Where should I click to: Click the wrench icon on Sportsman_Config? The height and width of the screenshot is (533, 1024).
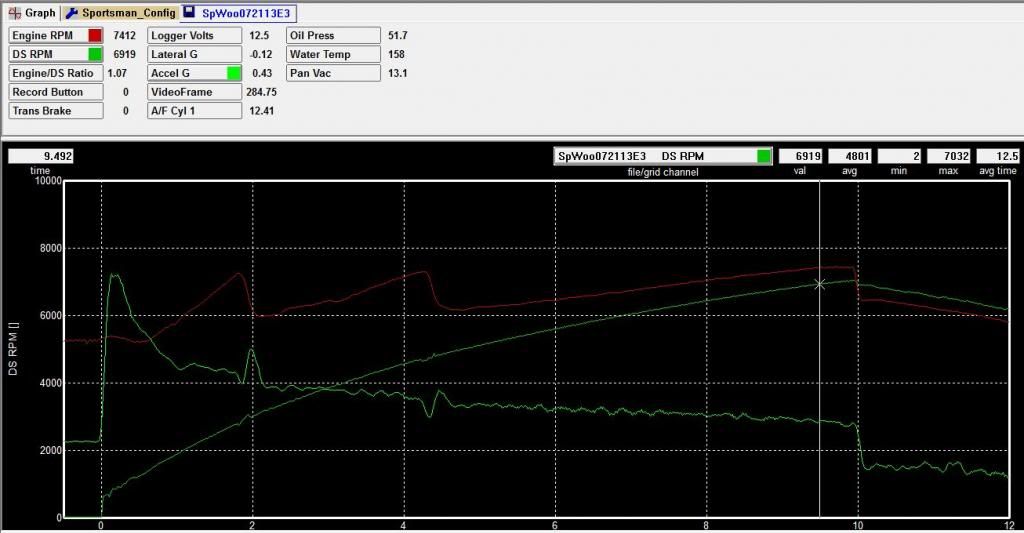click(x=72, y=13)
